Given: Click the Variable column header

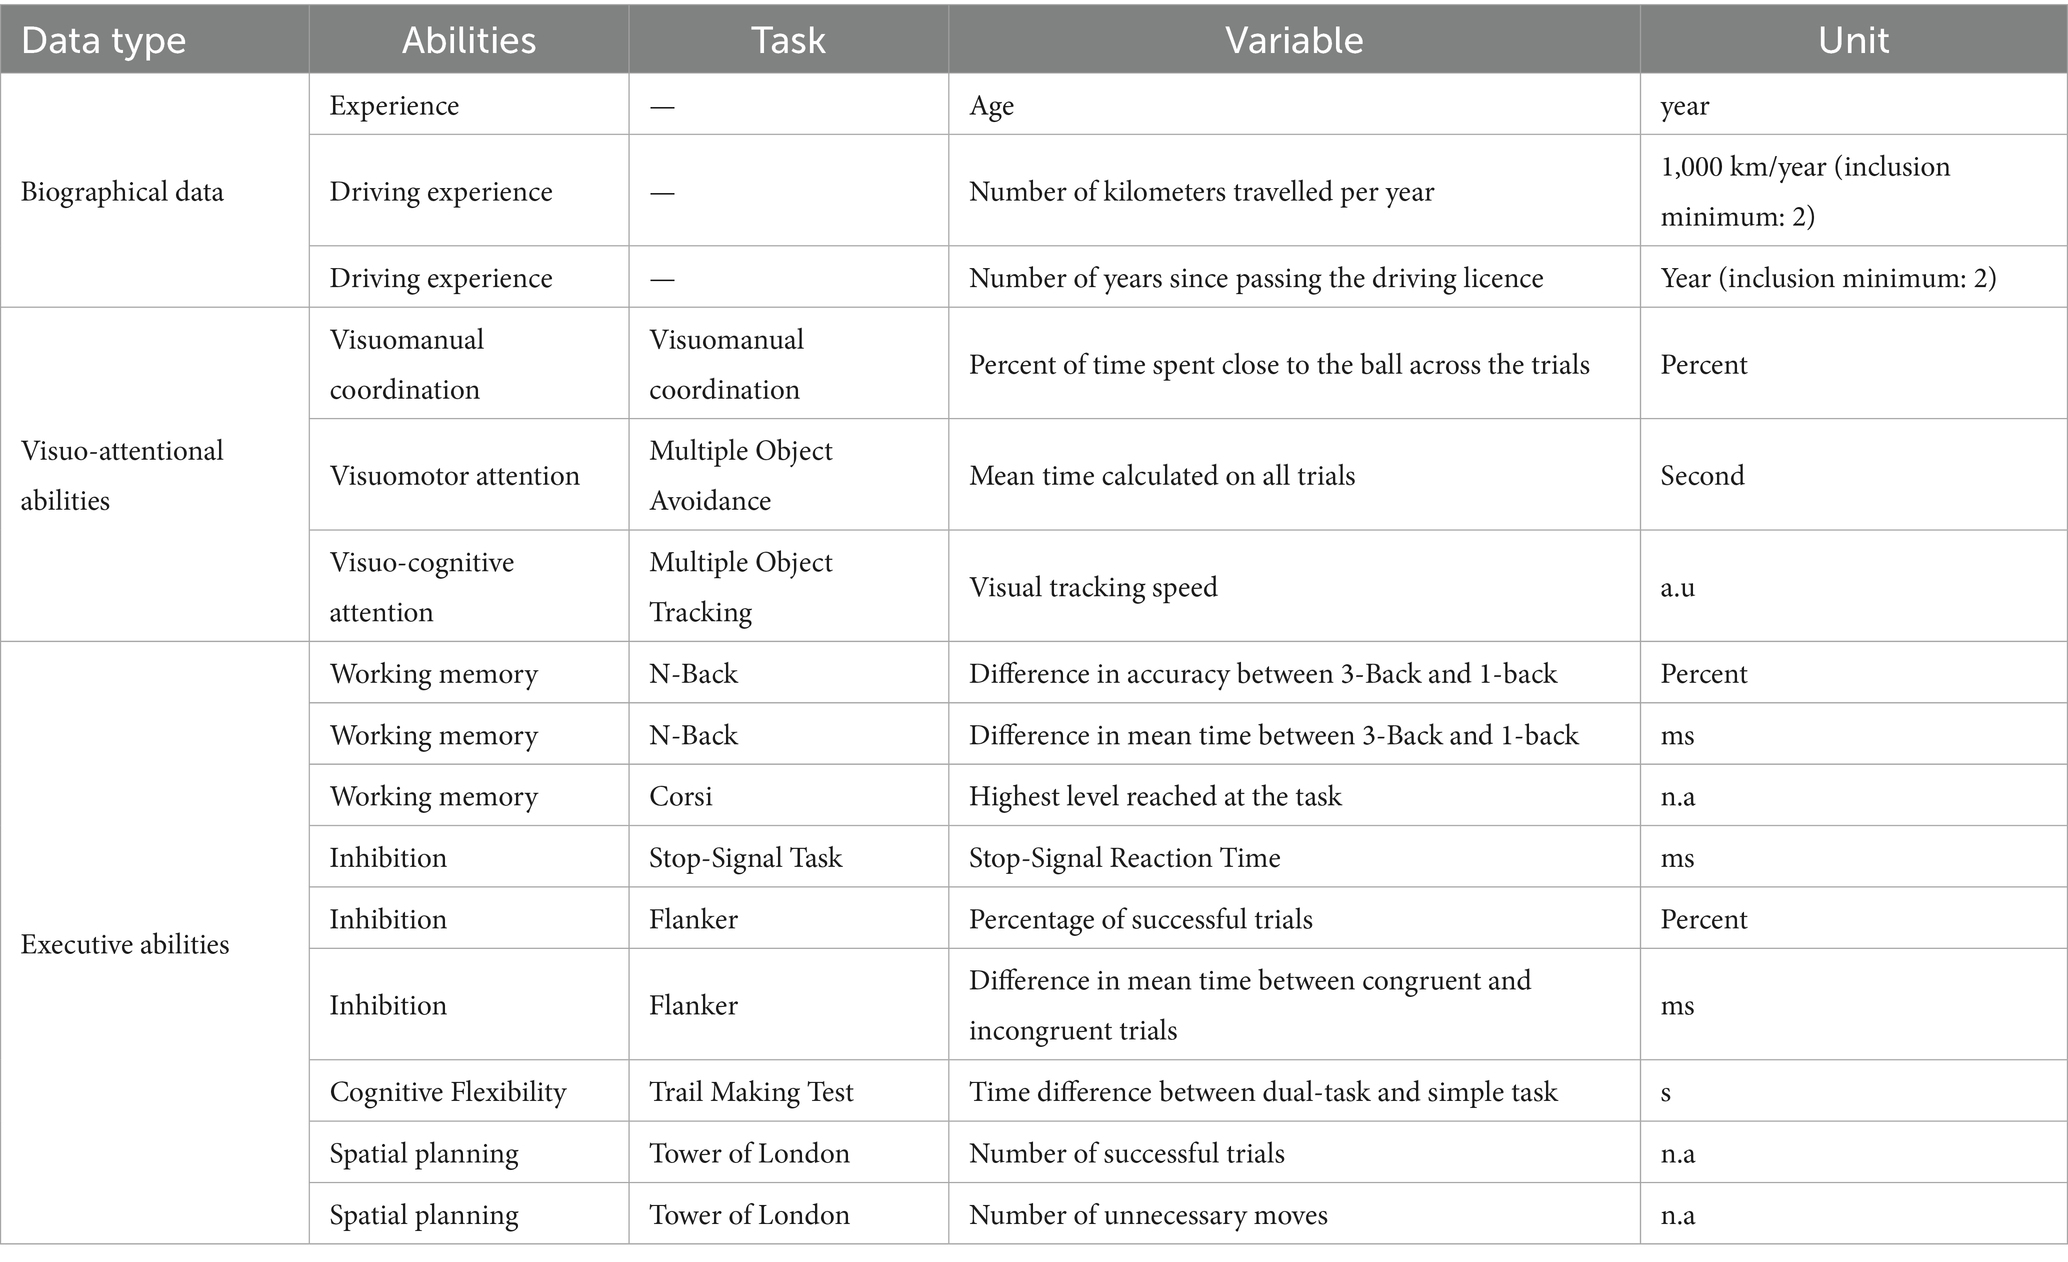Looking at the screenshot, I should click(x=1293, y=41).
